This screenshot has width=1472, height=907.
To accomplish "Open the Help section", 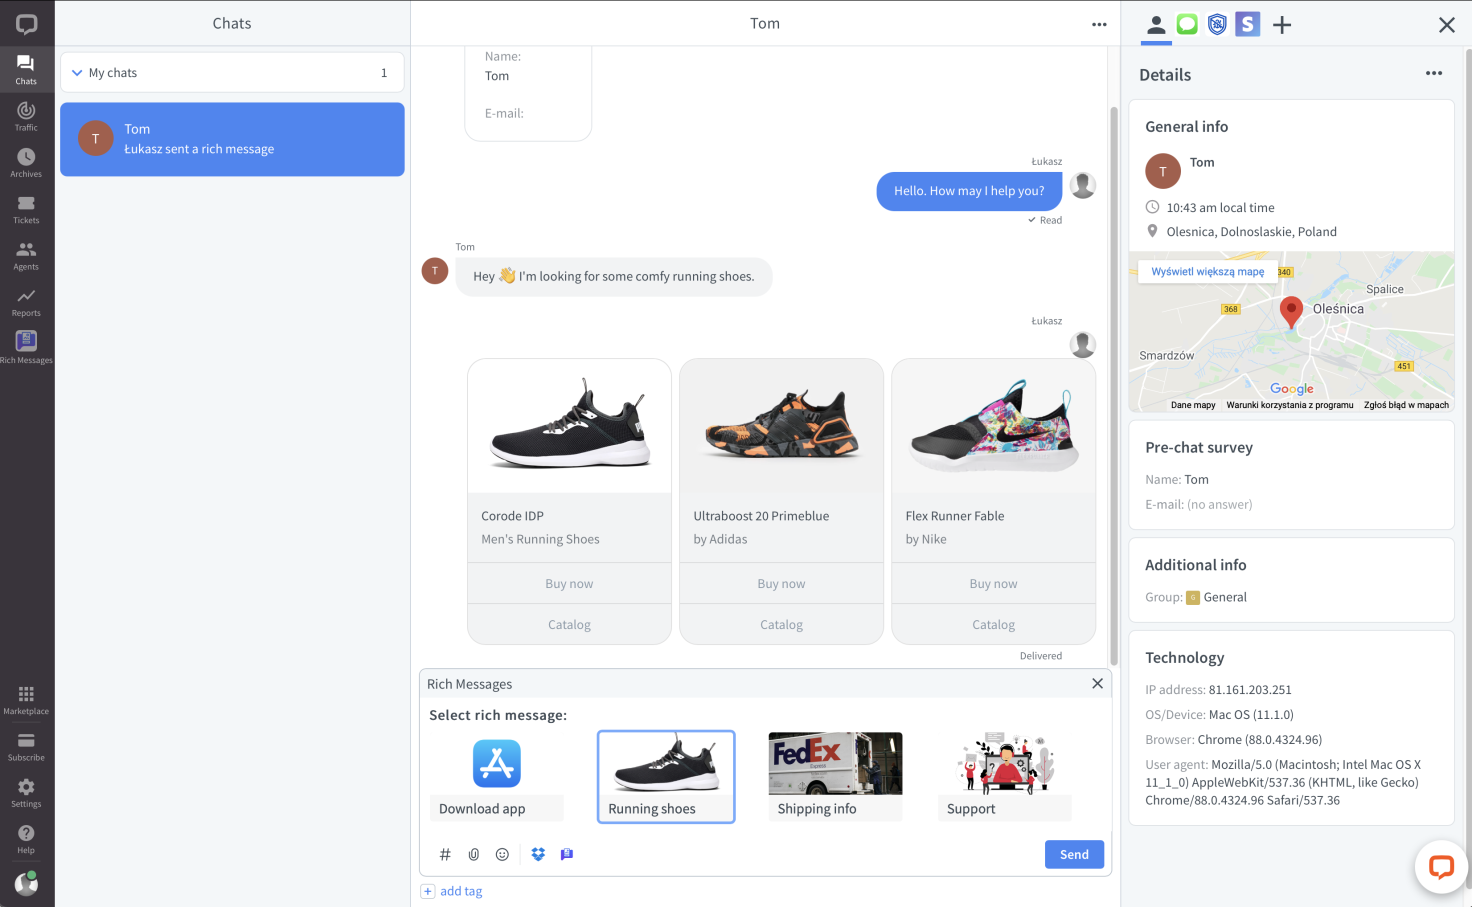I will click(x=26, y=839).
